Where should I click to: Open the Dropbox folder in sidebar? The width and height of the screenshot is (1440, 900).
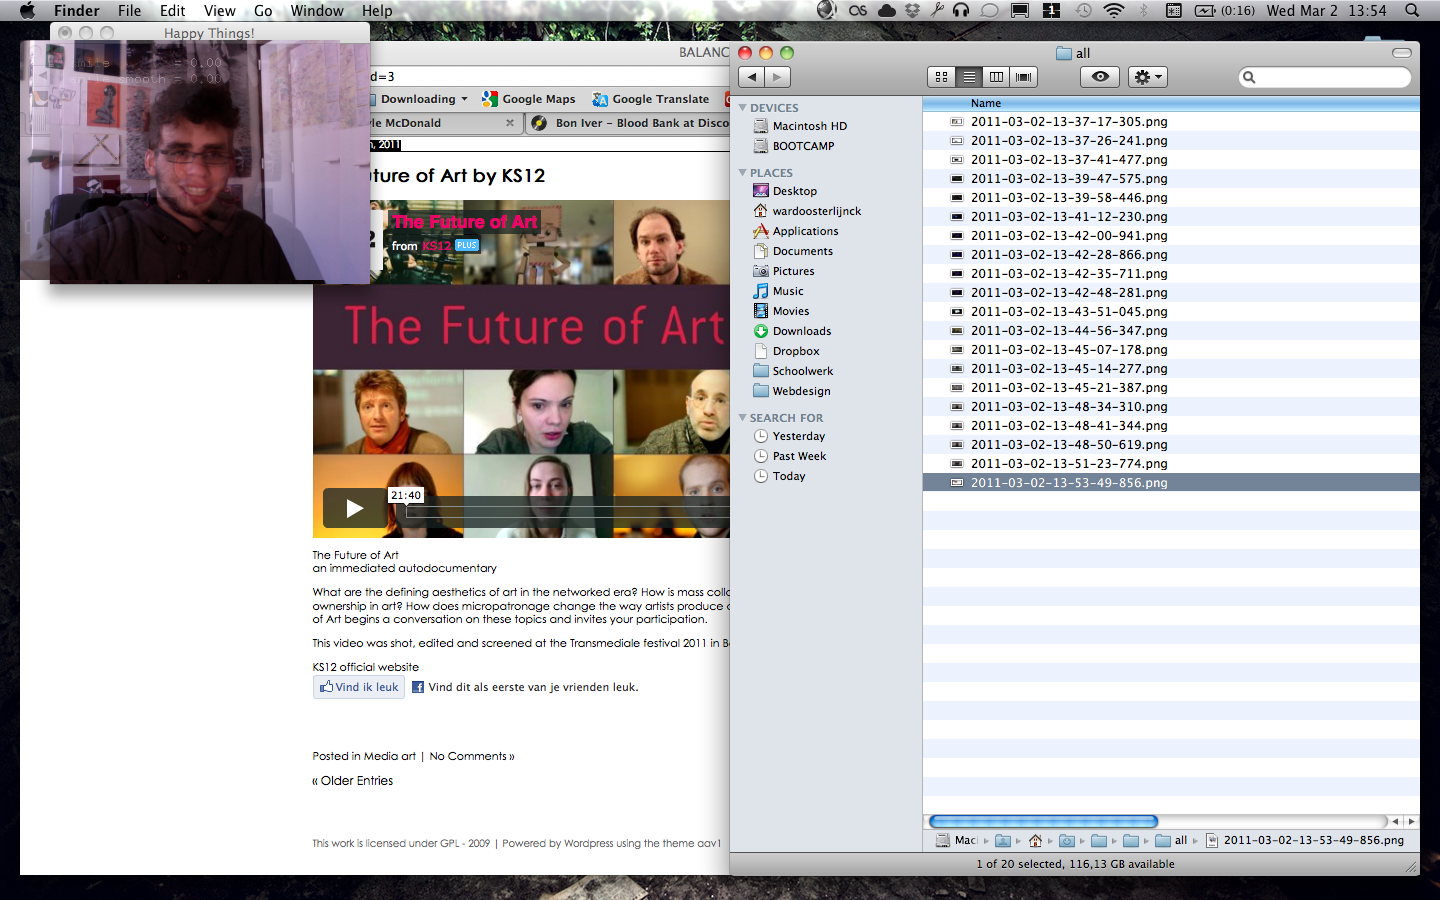click(x=796, y=351)
